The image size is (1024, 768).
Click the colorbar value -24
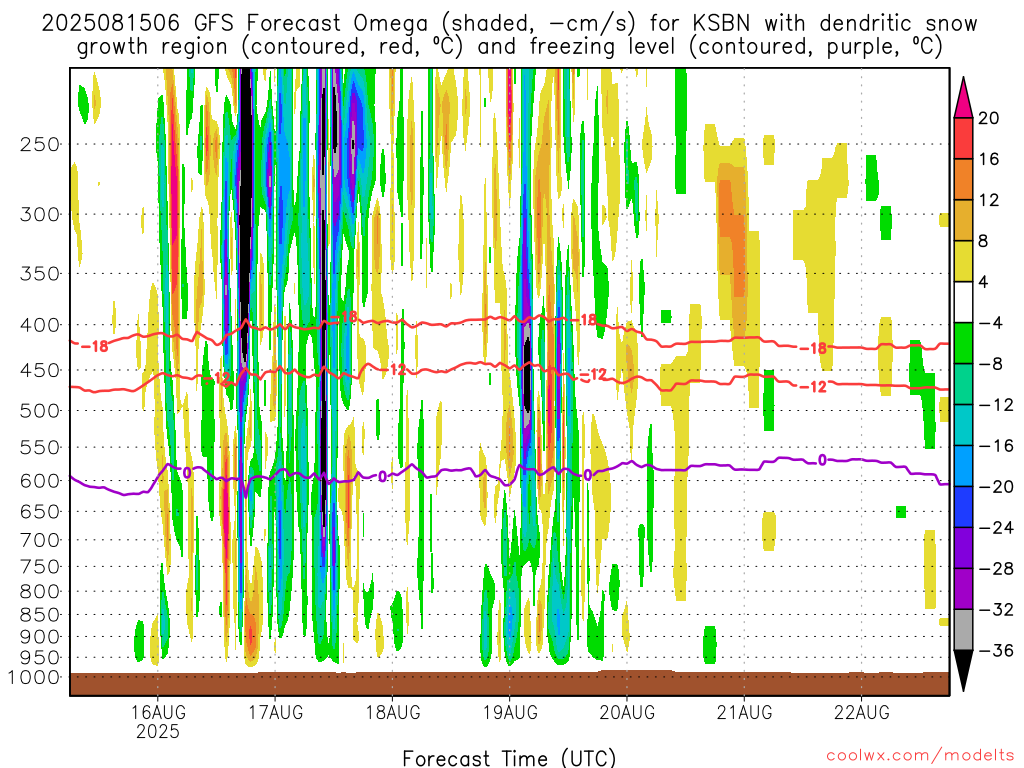click(x=996, y=528)
